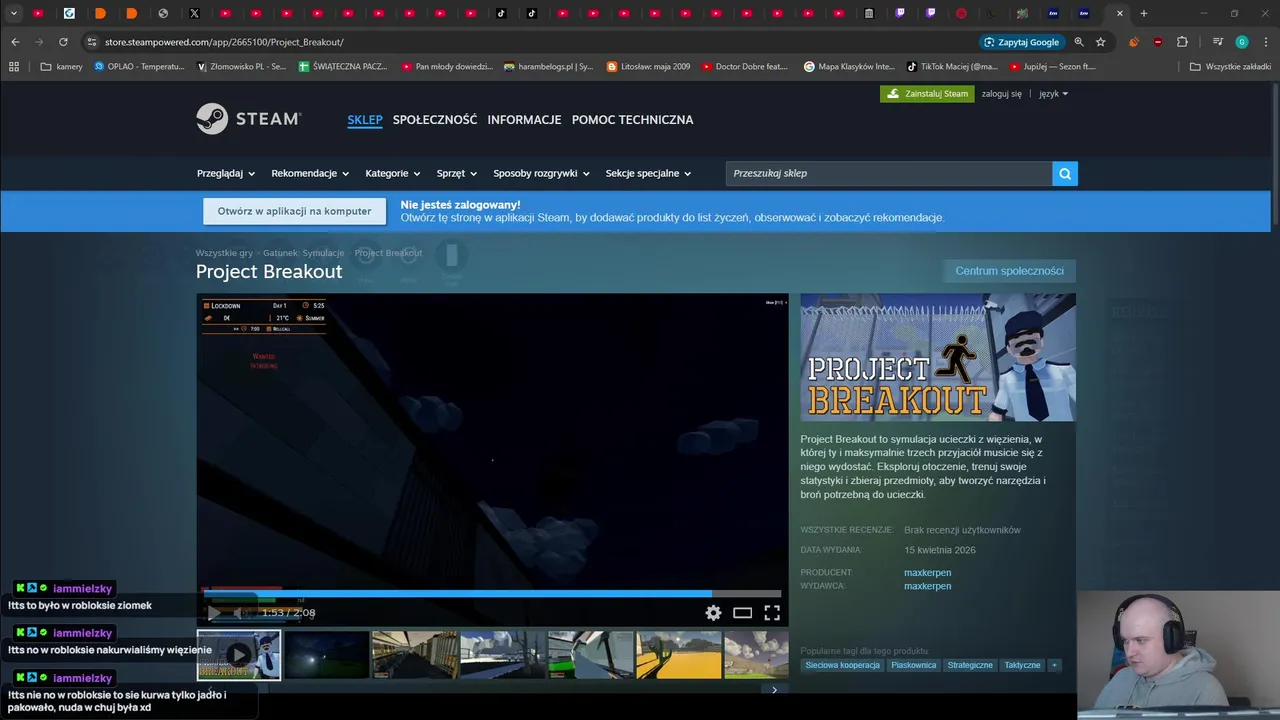Screen dimensions: 1280x720
Task: Open the apps grid icon in bookmarks bar
Action: click(14, 67)
